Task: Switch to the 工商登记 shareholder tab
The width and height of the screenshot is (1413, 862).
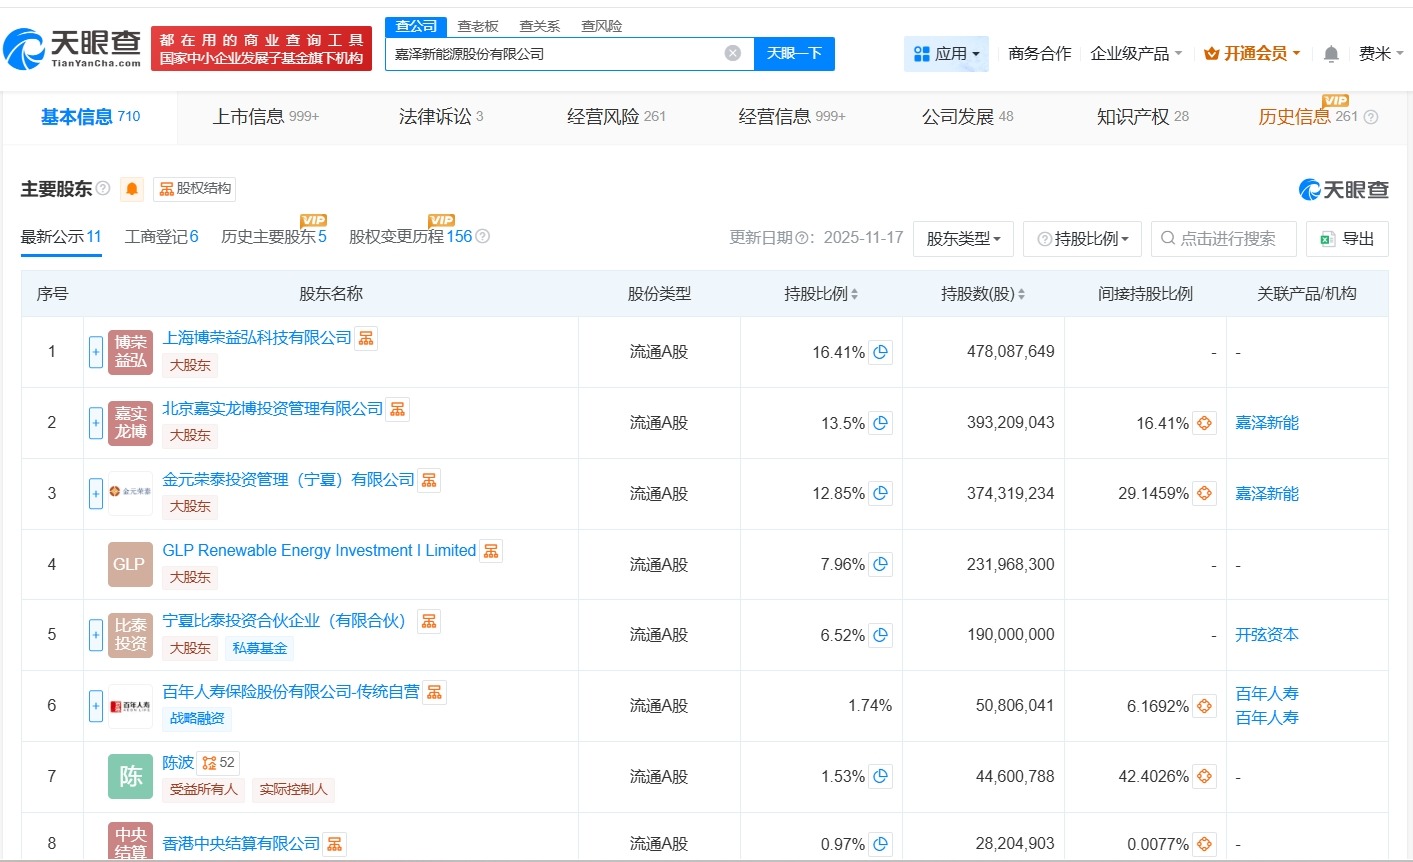Action: click(x=160, y=237)
